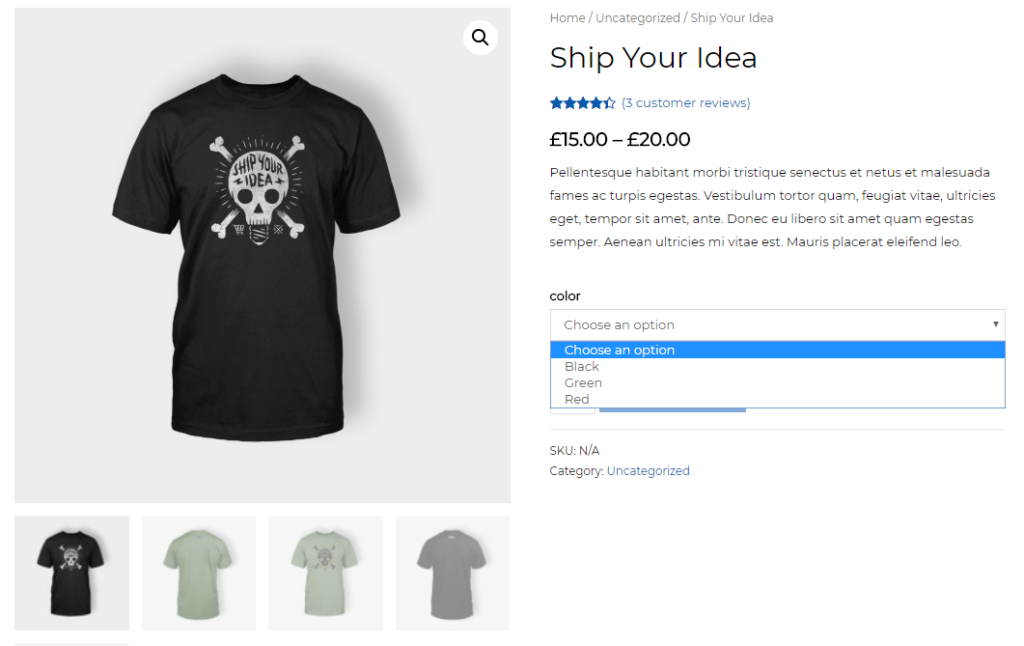Click the Uncategorized link beside Category

coord(648,471)
